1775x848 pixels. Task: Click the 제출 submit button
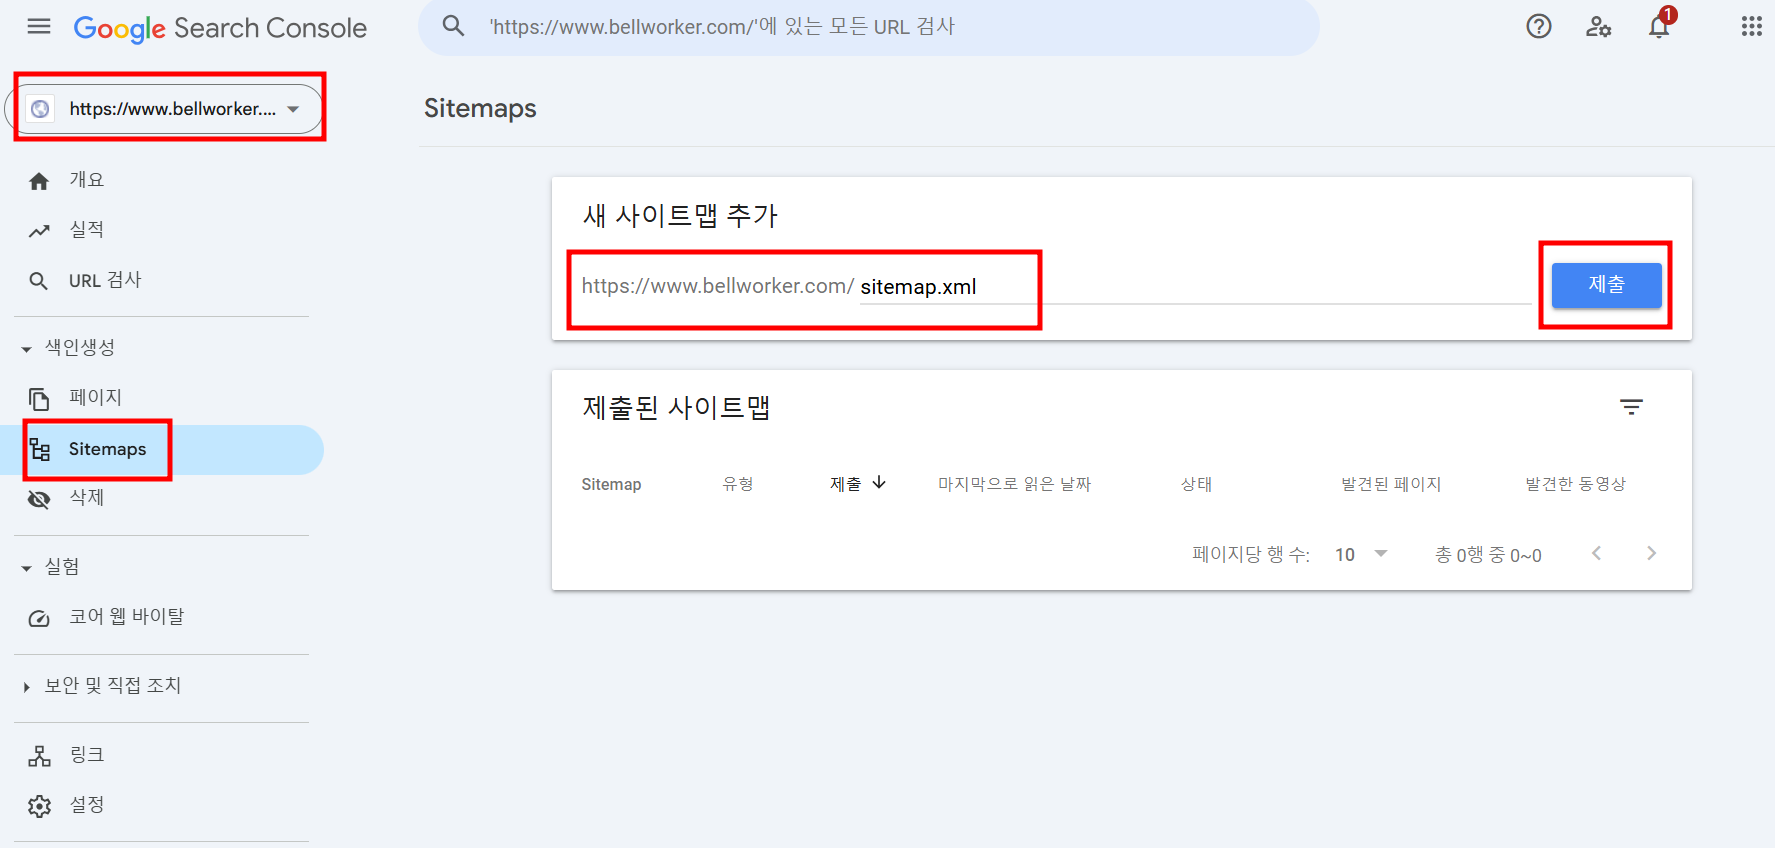pos(1606,285)
